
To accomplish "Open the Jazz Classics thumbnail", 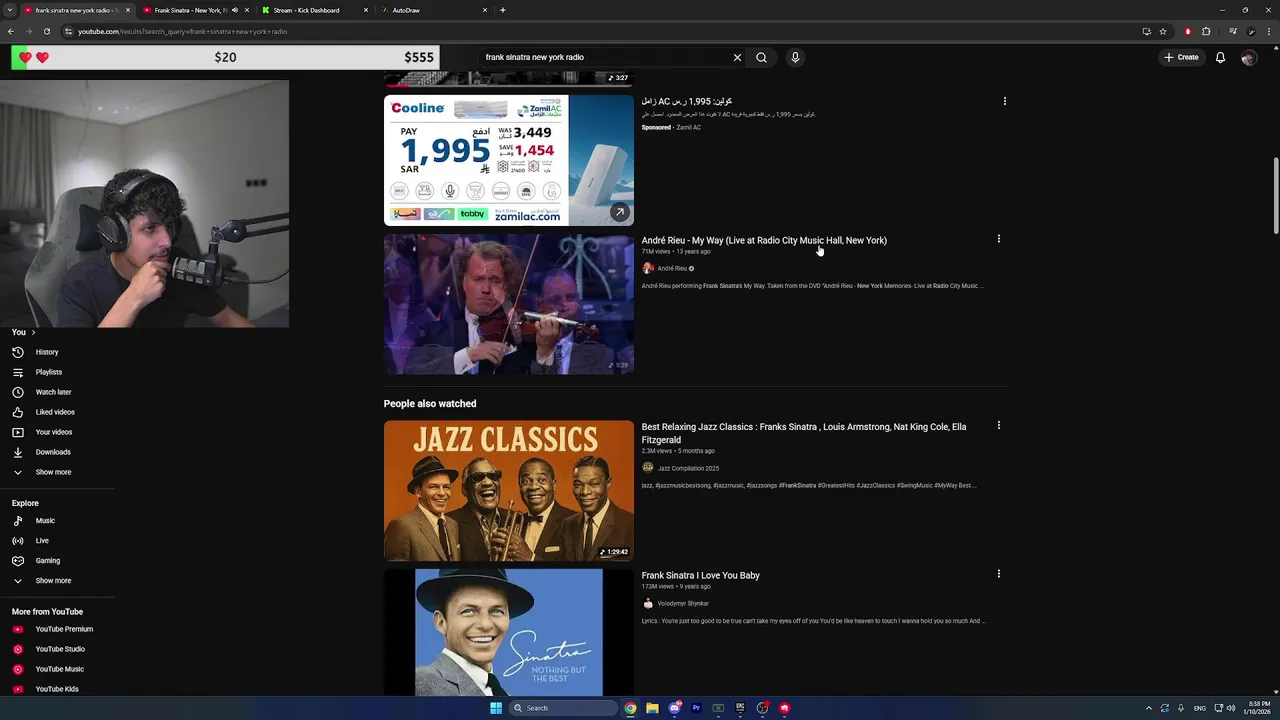I will click(509, 490).
